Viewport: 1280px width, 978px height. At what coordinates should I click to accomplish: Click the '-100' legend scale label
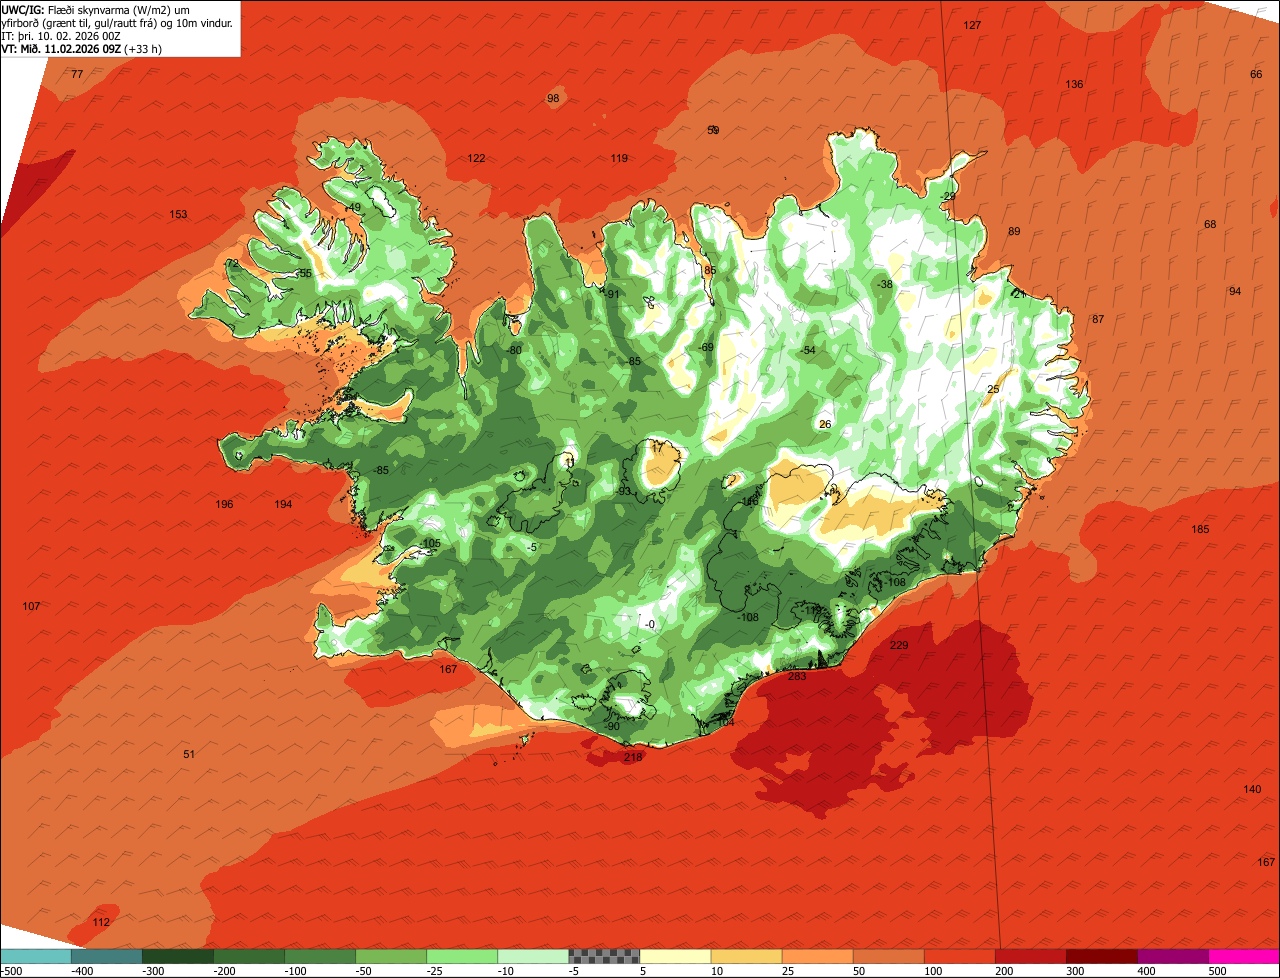tap(294, 971)
